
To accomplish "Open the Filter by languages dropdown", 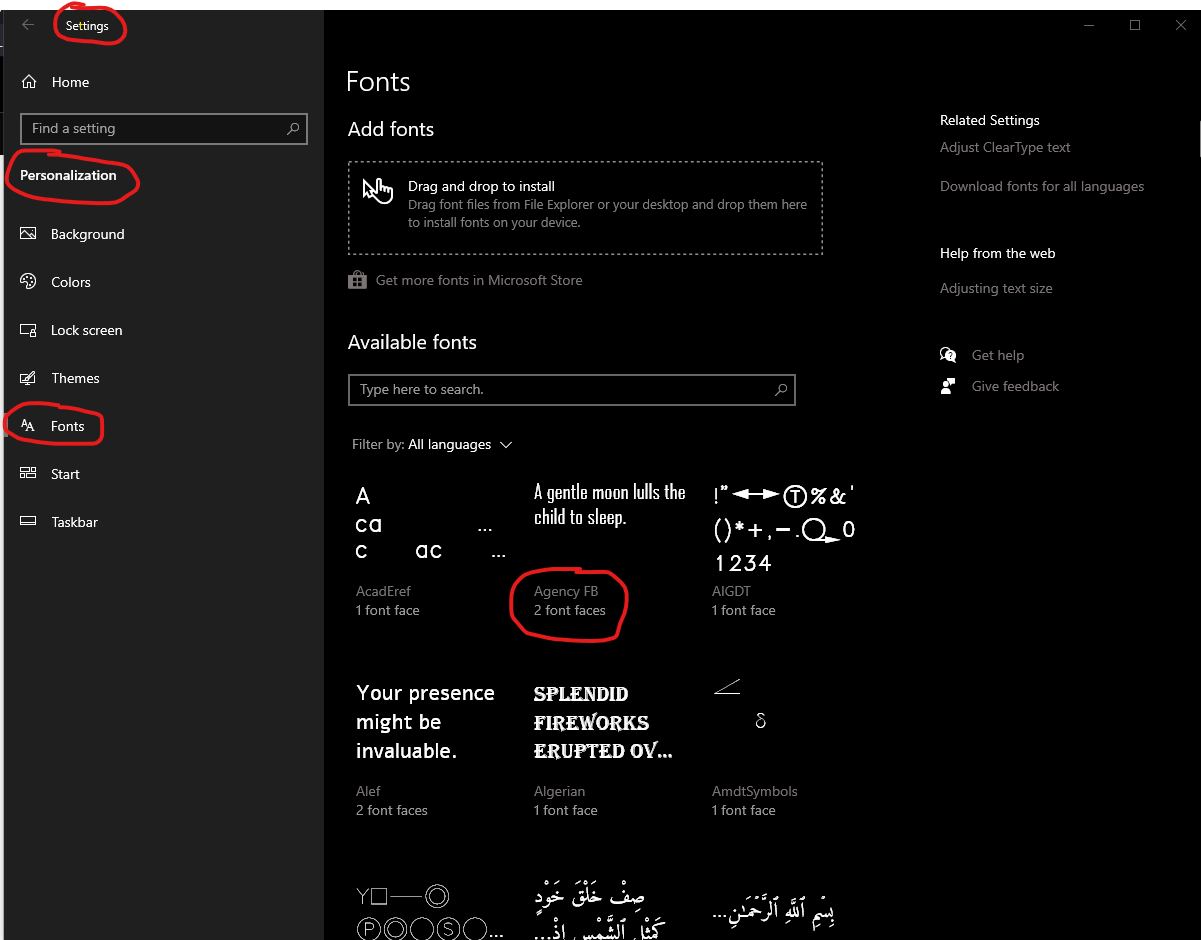I will (x=432, y=444).
